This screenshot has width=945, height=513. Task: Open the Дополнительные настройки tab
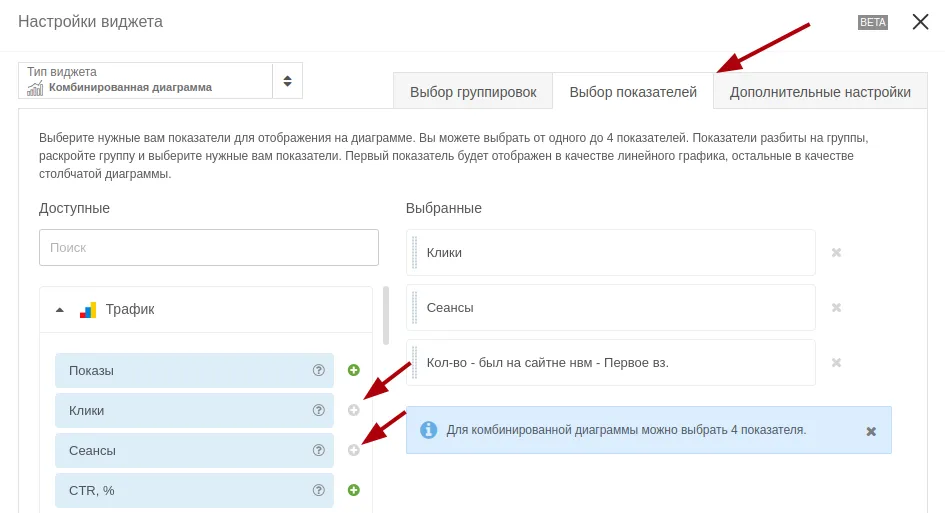(x=820, y=92)
